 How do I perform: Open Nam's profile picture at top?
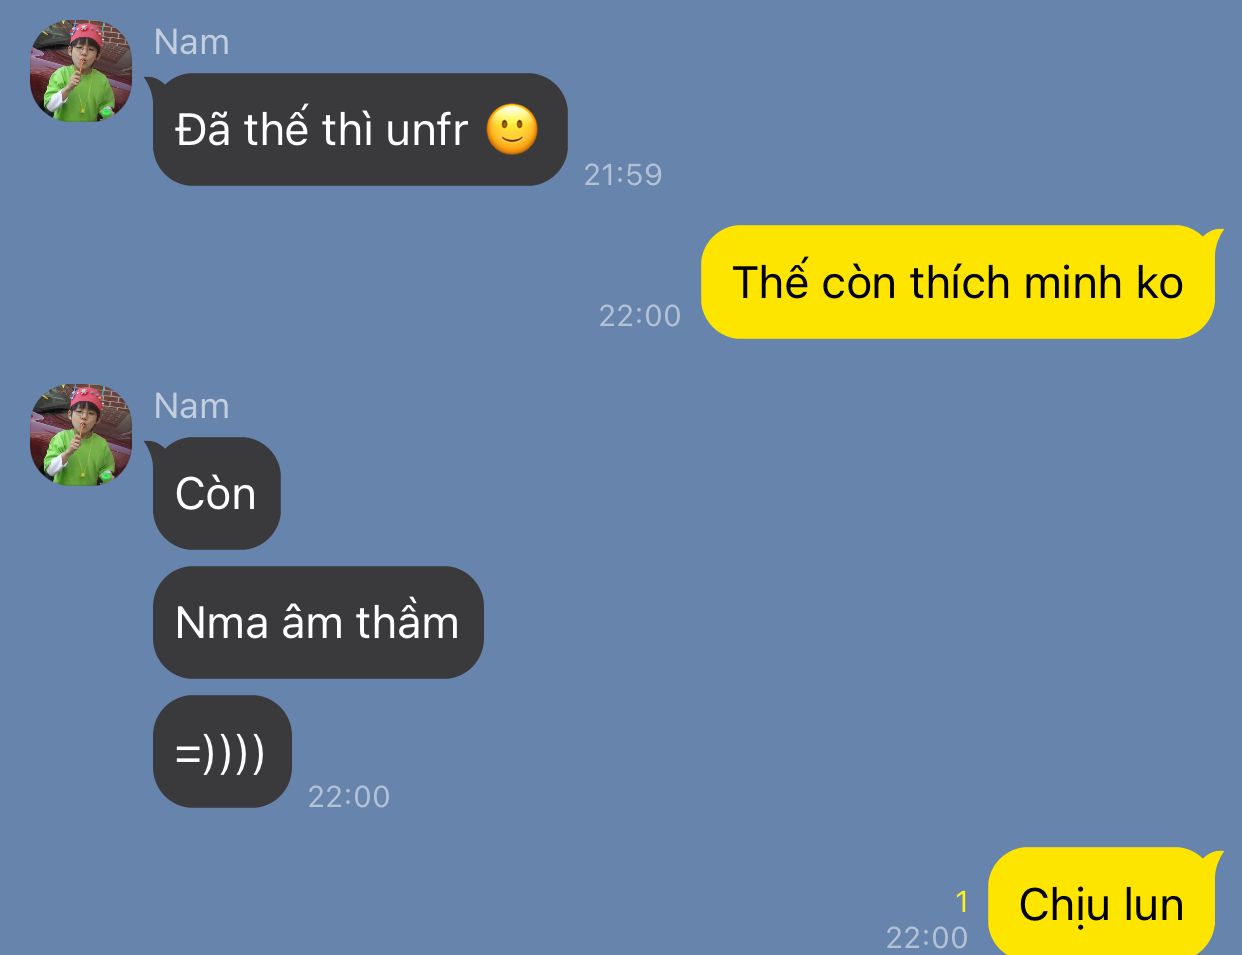pos(81,72)
